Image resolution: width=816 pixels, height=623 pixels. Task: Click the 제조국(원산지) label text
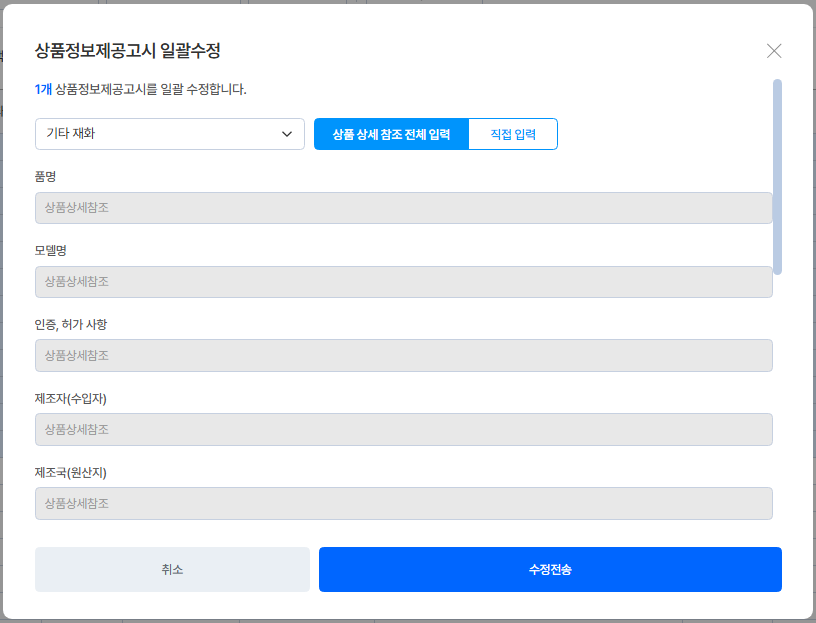tap(70, 472)
